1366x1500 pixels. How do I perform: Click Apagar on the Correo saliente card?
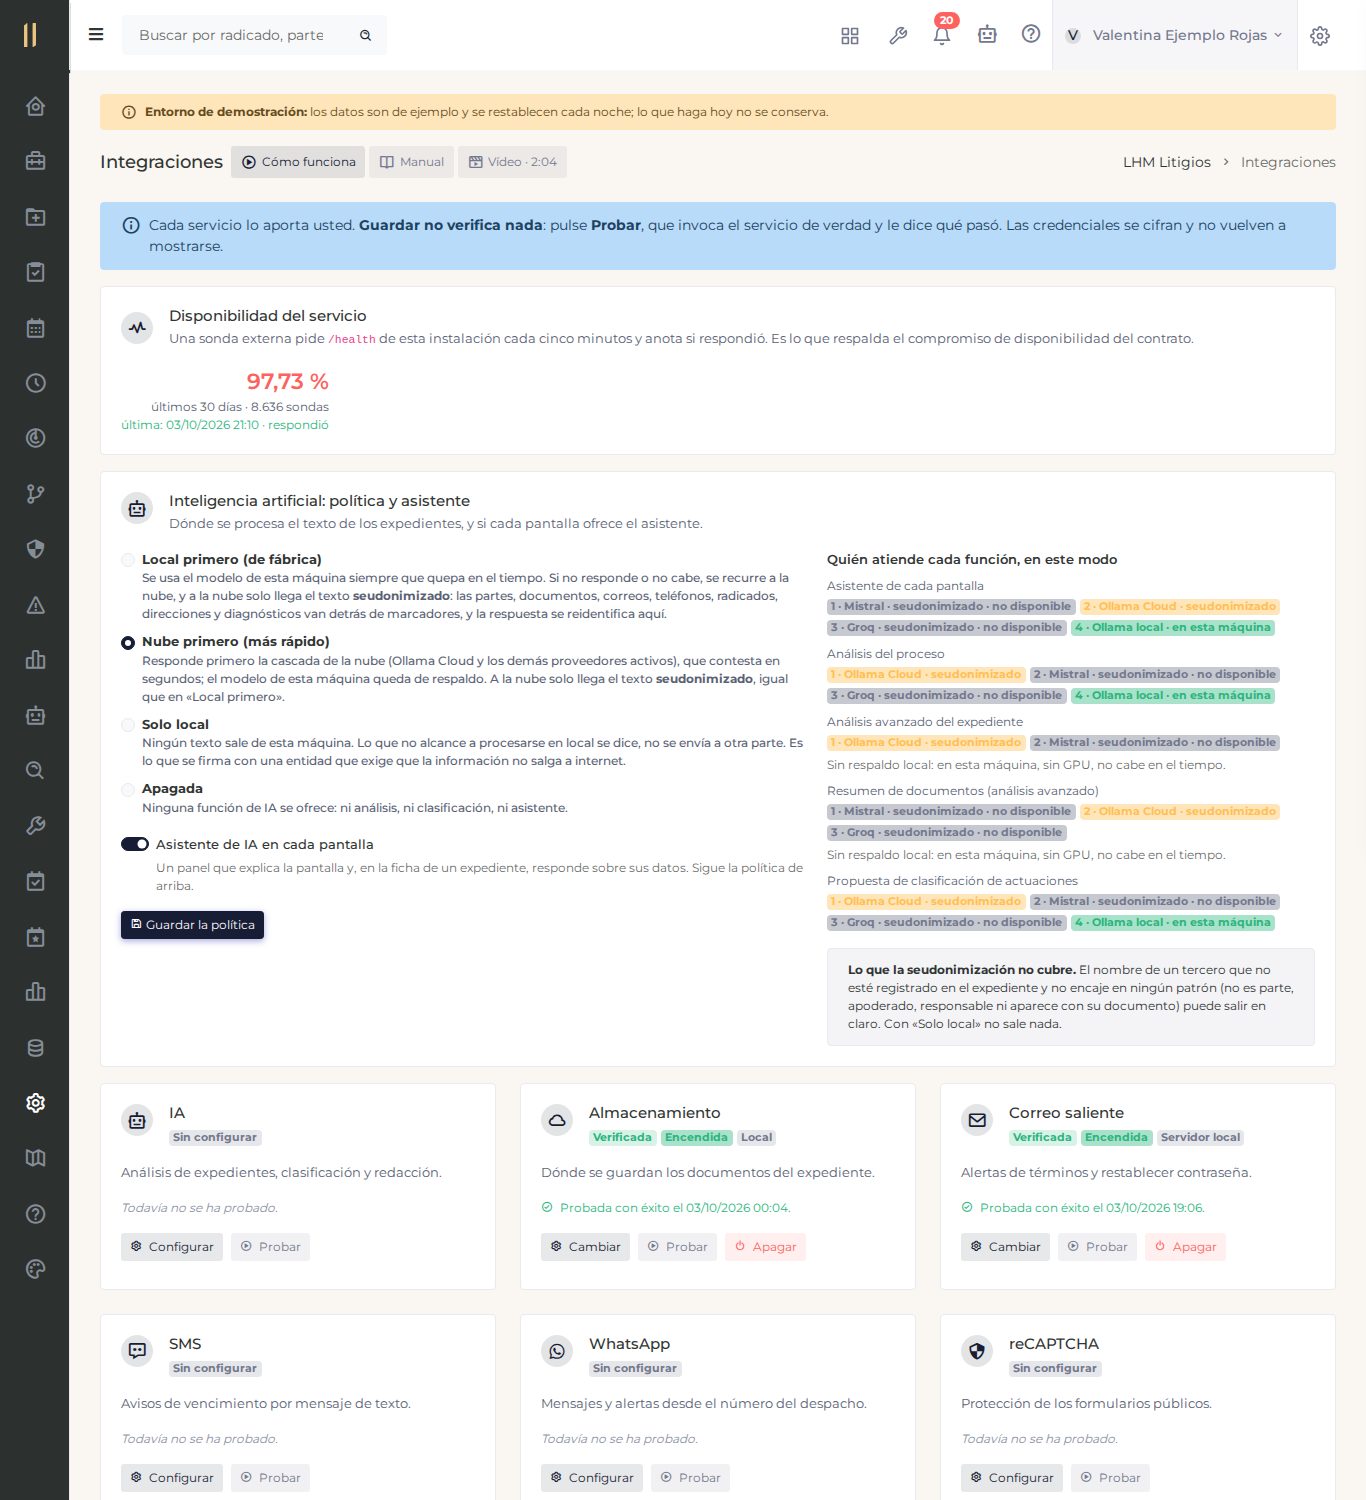click(1185, 1247)
